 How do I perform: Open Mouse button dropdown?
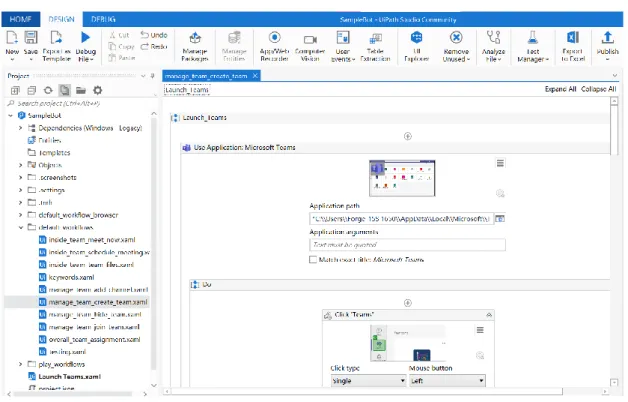point(447,381)
